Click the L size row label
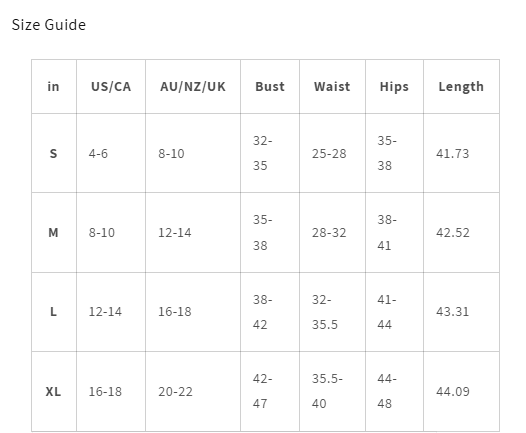The image size is (526, 433). (53, 312)
